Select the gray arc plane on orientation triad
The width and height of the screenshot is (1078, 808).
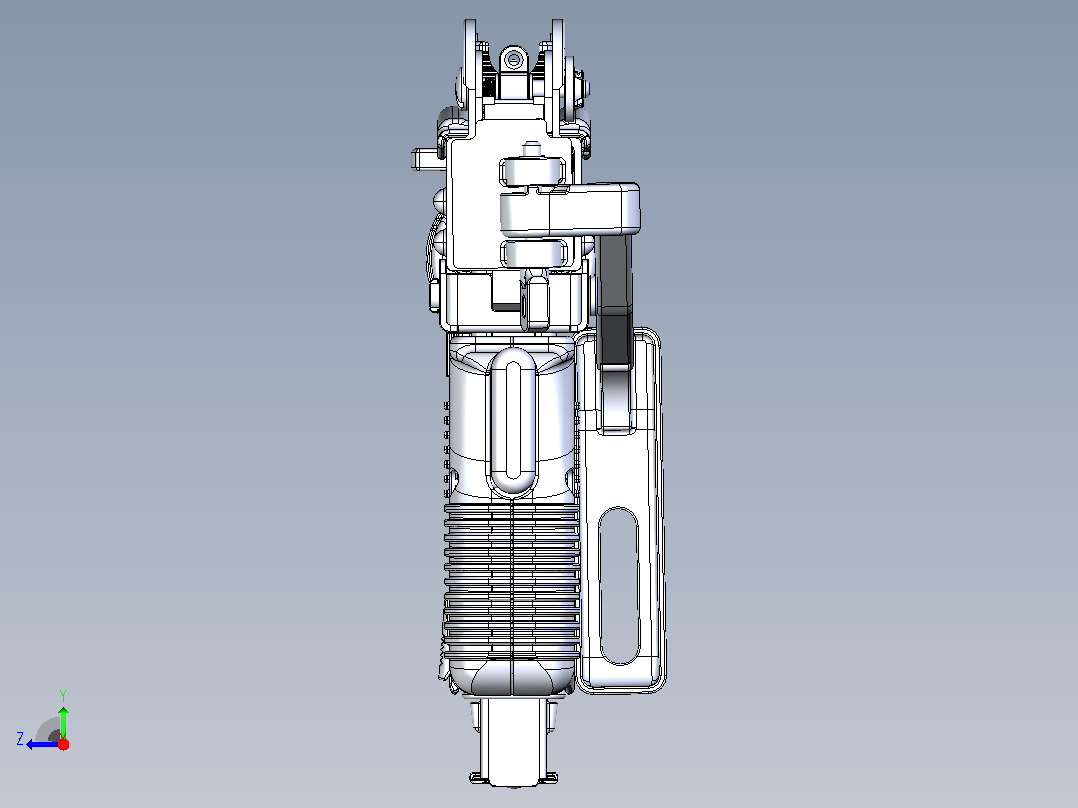48,730
